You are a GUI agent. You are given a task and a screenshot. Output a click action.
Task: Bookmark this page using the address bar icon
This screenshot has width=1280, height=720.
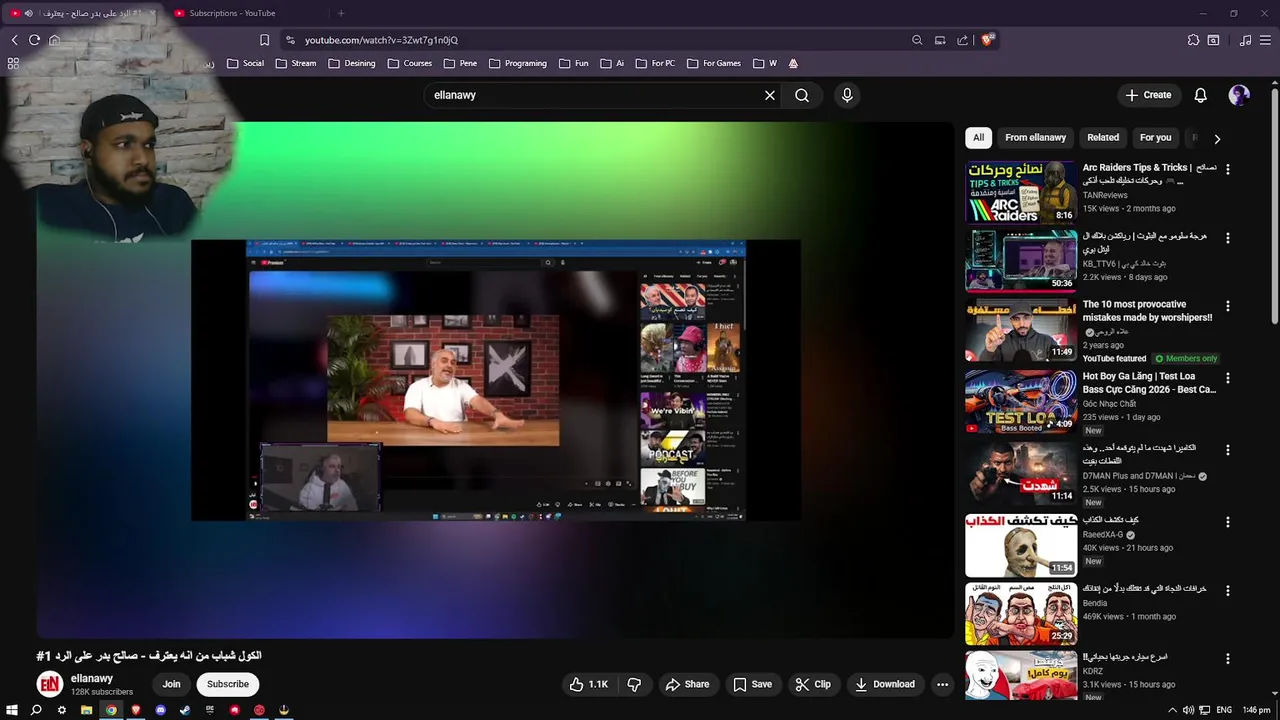[x=264, y=40]
